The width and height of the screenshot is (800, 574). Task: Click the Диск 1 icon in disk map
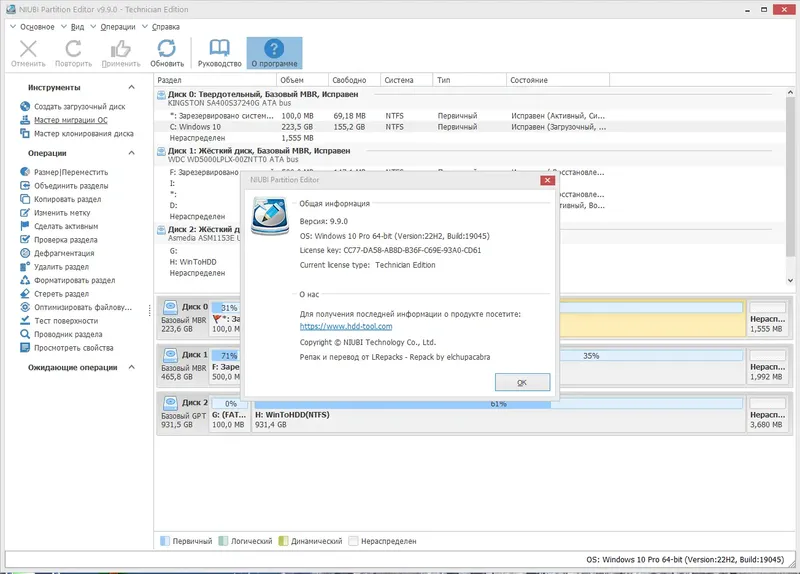coord(170,354)
